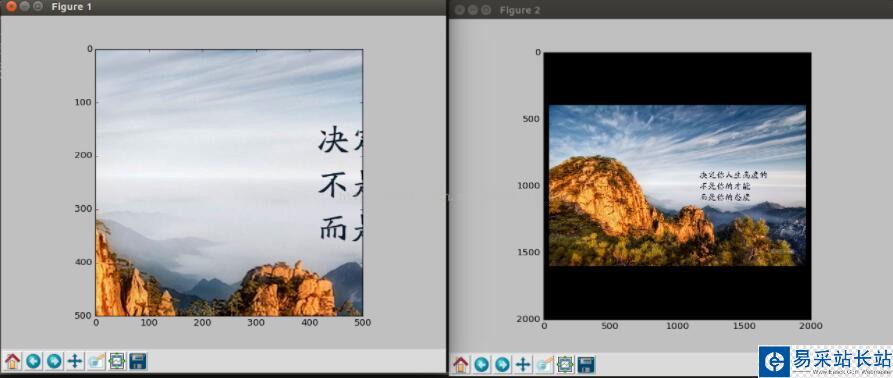Activate the Pan tool in Figure 1
Screen dimensions: 893x378
click(x=75, y=361)
